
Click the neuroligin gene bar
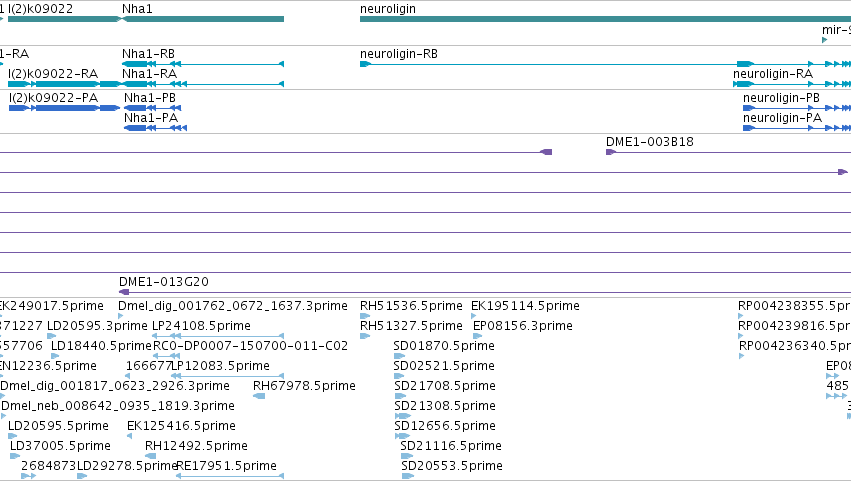pos(605,19)
